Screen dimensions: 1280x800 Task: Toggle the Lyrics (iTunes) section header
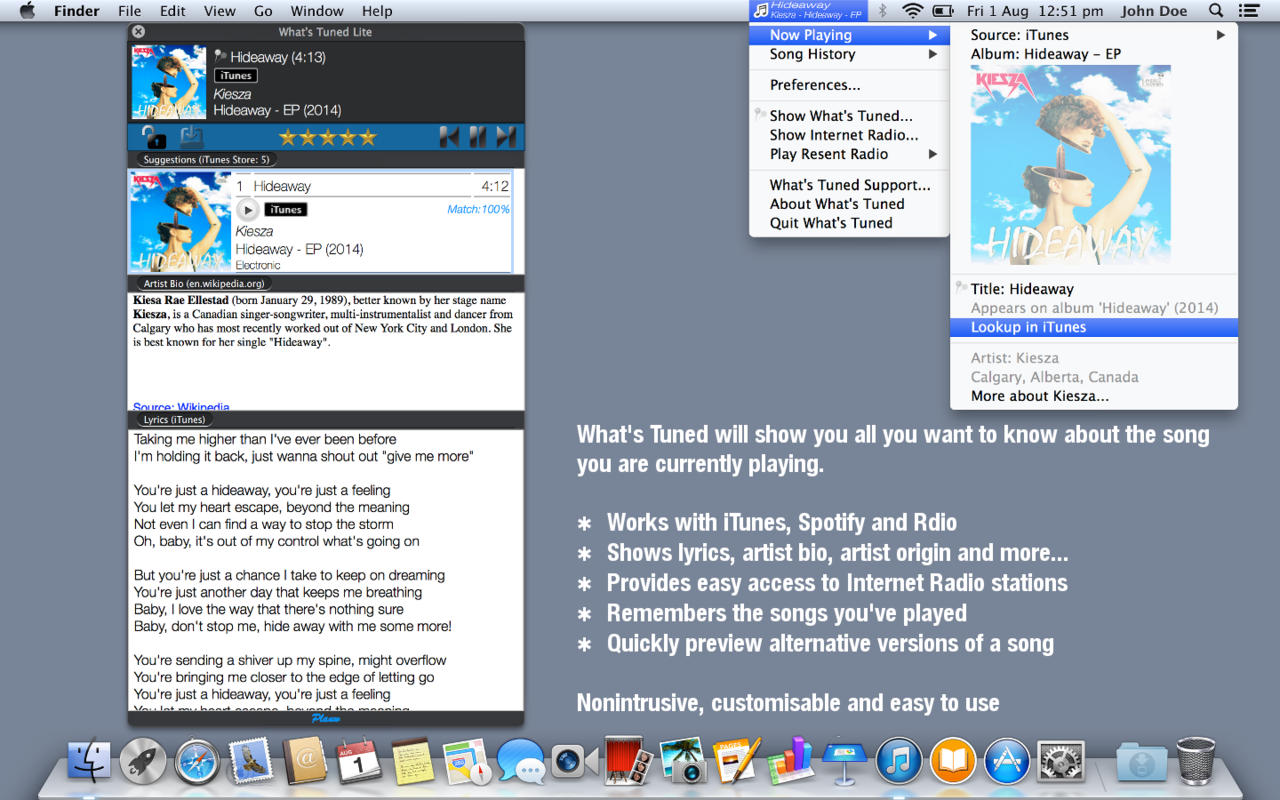pos(174,420)
